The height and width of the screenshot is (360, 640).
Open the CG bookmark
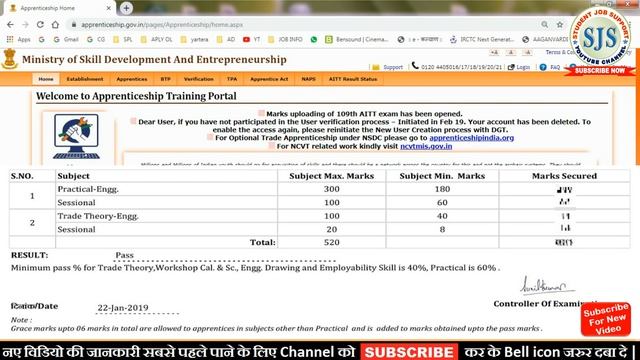96,40
